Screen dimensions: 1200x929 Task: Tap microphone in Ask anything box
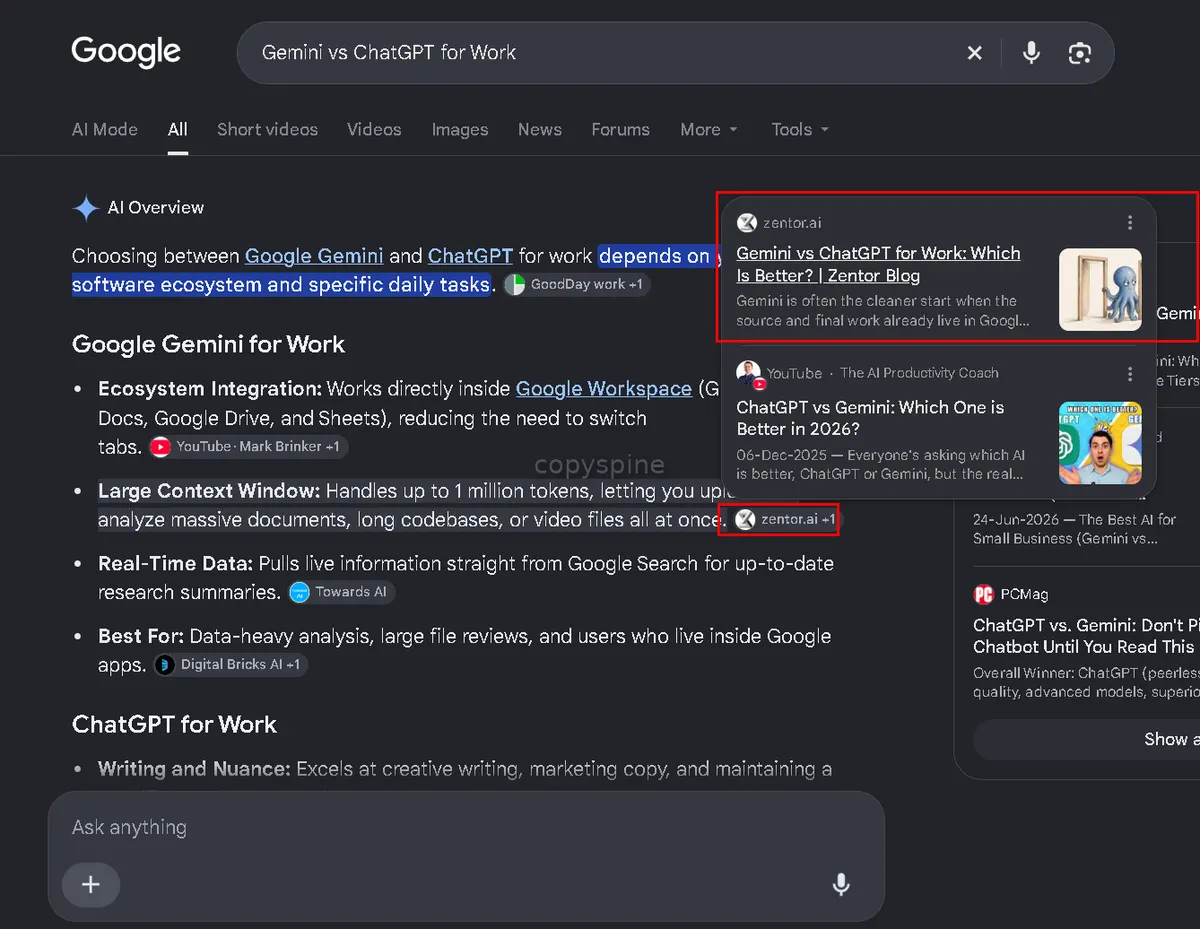click(x=841, y=884)
